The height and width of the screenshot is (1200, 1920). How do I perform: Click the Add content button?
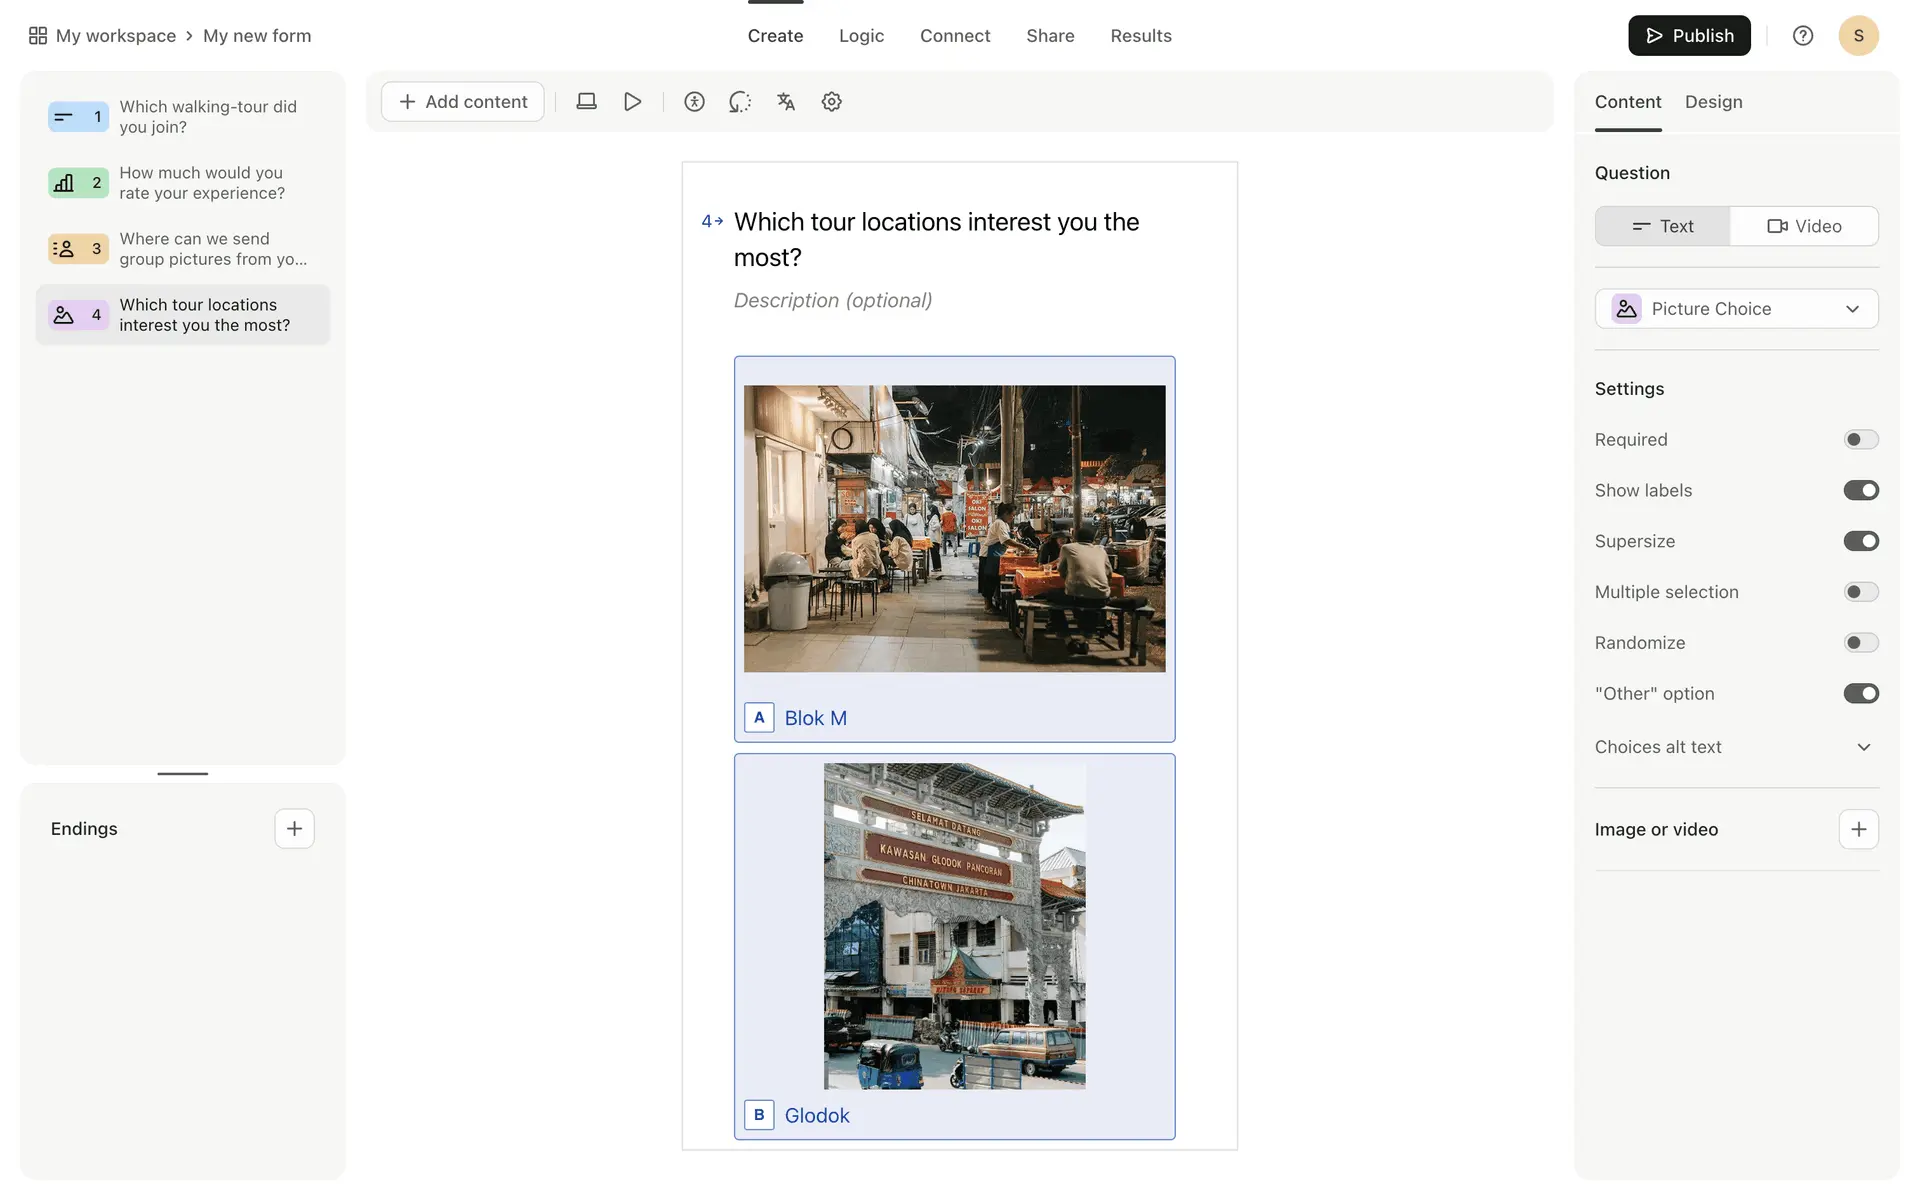463,102
